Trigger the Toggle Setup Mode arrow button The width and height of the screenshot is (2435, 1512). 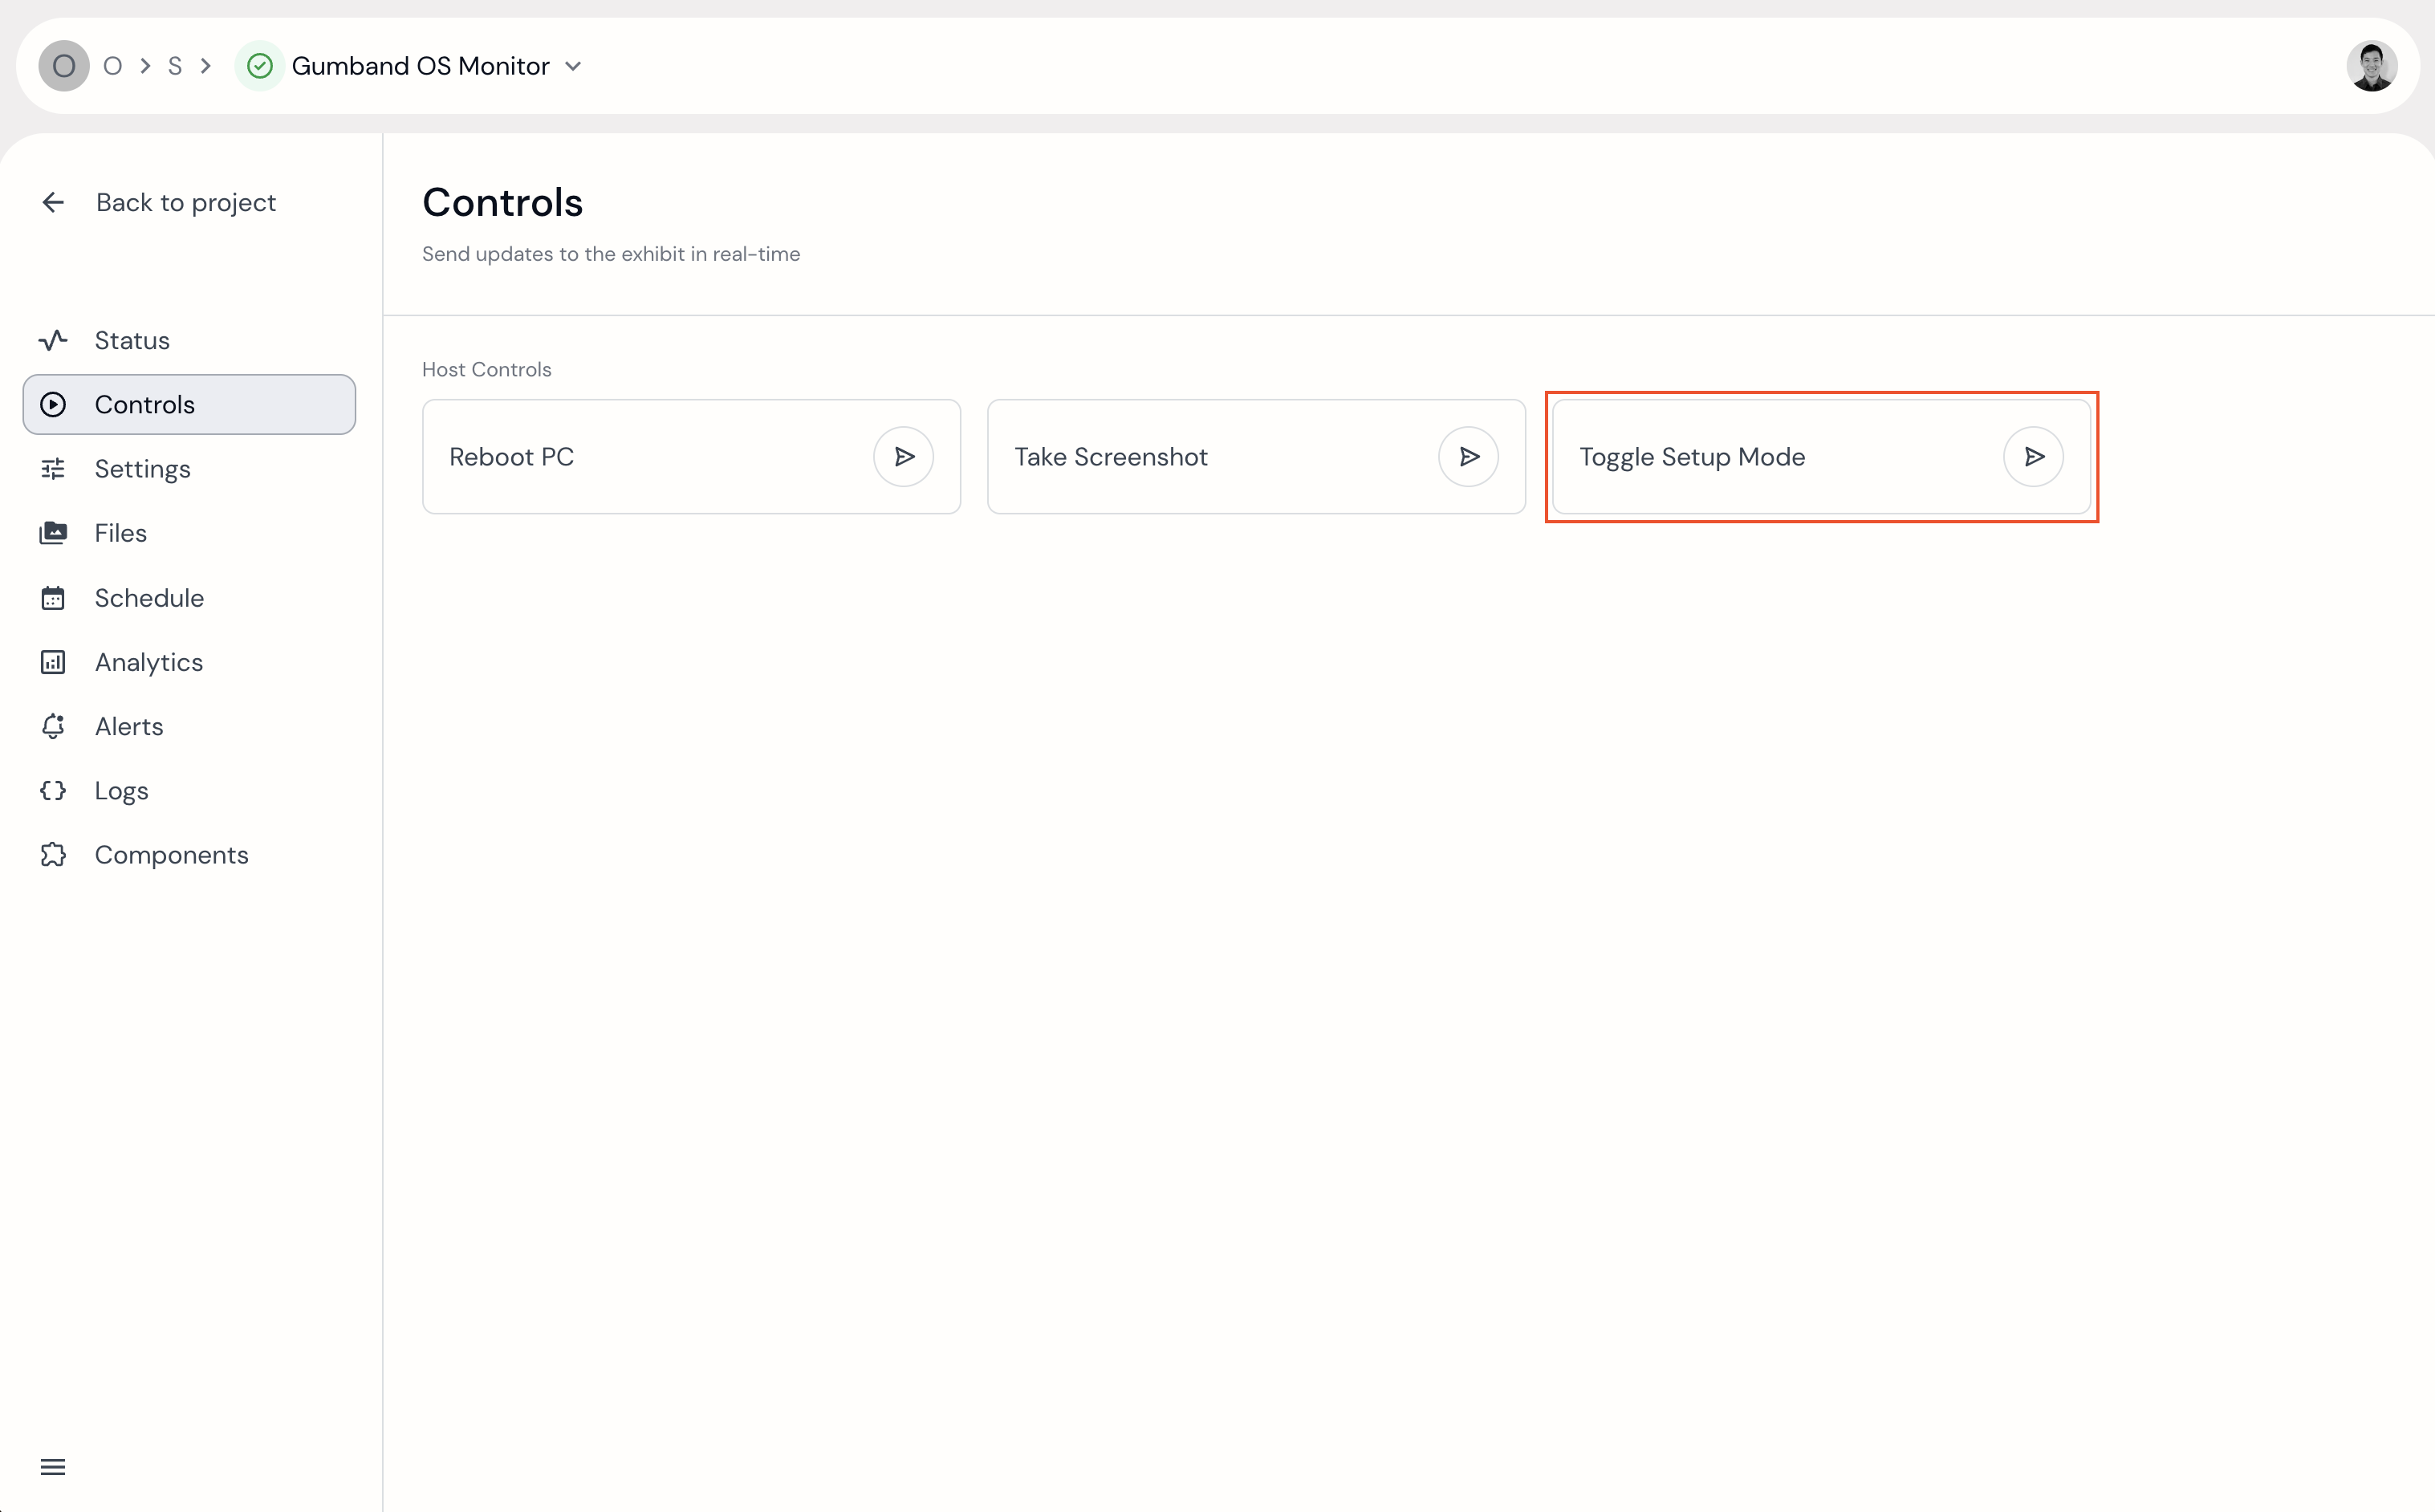coord(2033,457)
